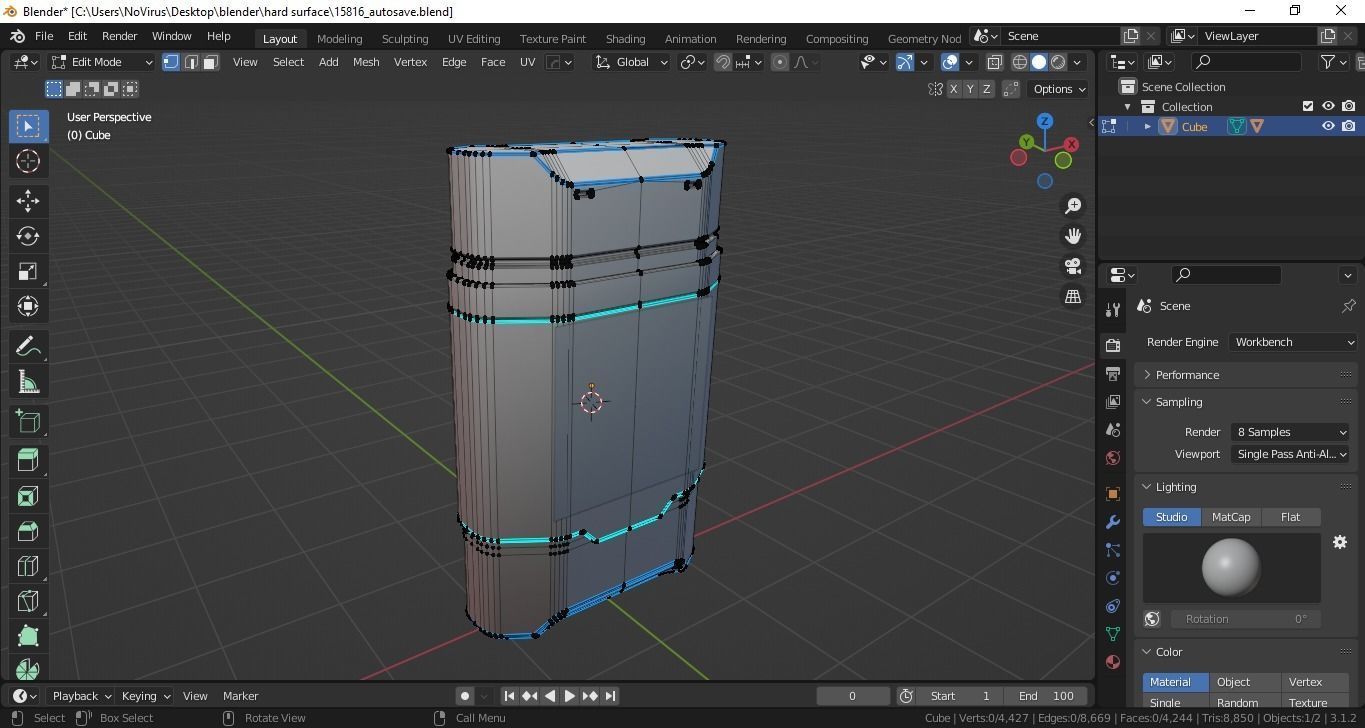Open the Viewport anti-aliasing dropdown
Viewport: 1365px width, 728px height.
click(1290, 454)
